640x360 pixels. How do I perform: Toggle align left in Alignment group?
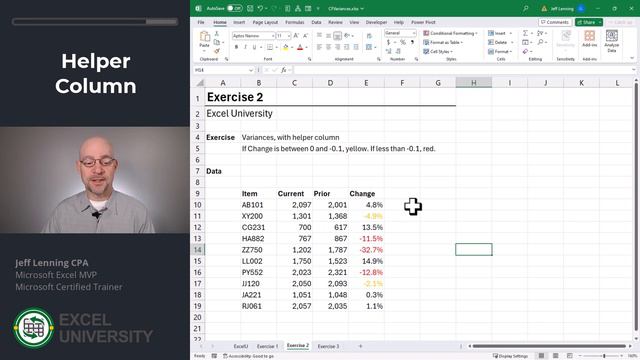point(319,47)
